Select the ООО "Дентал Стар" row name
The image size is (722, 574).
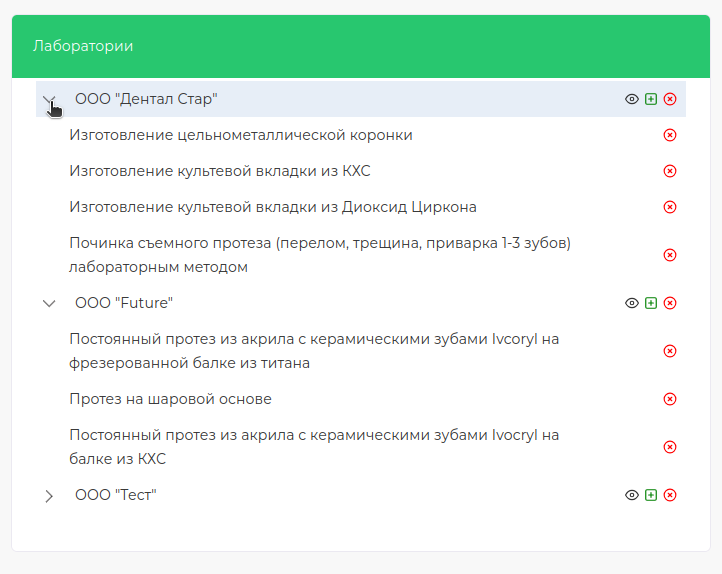coord(146,99)
